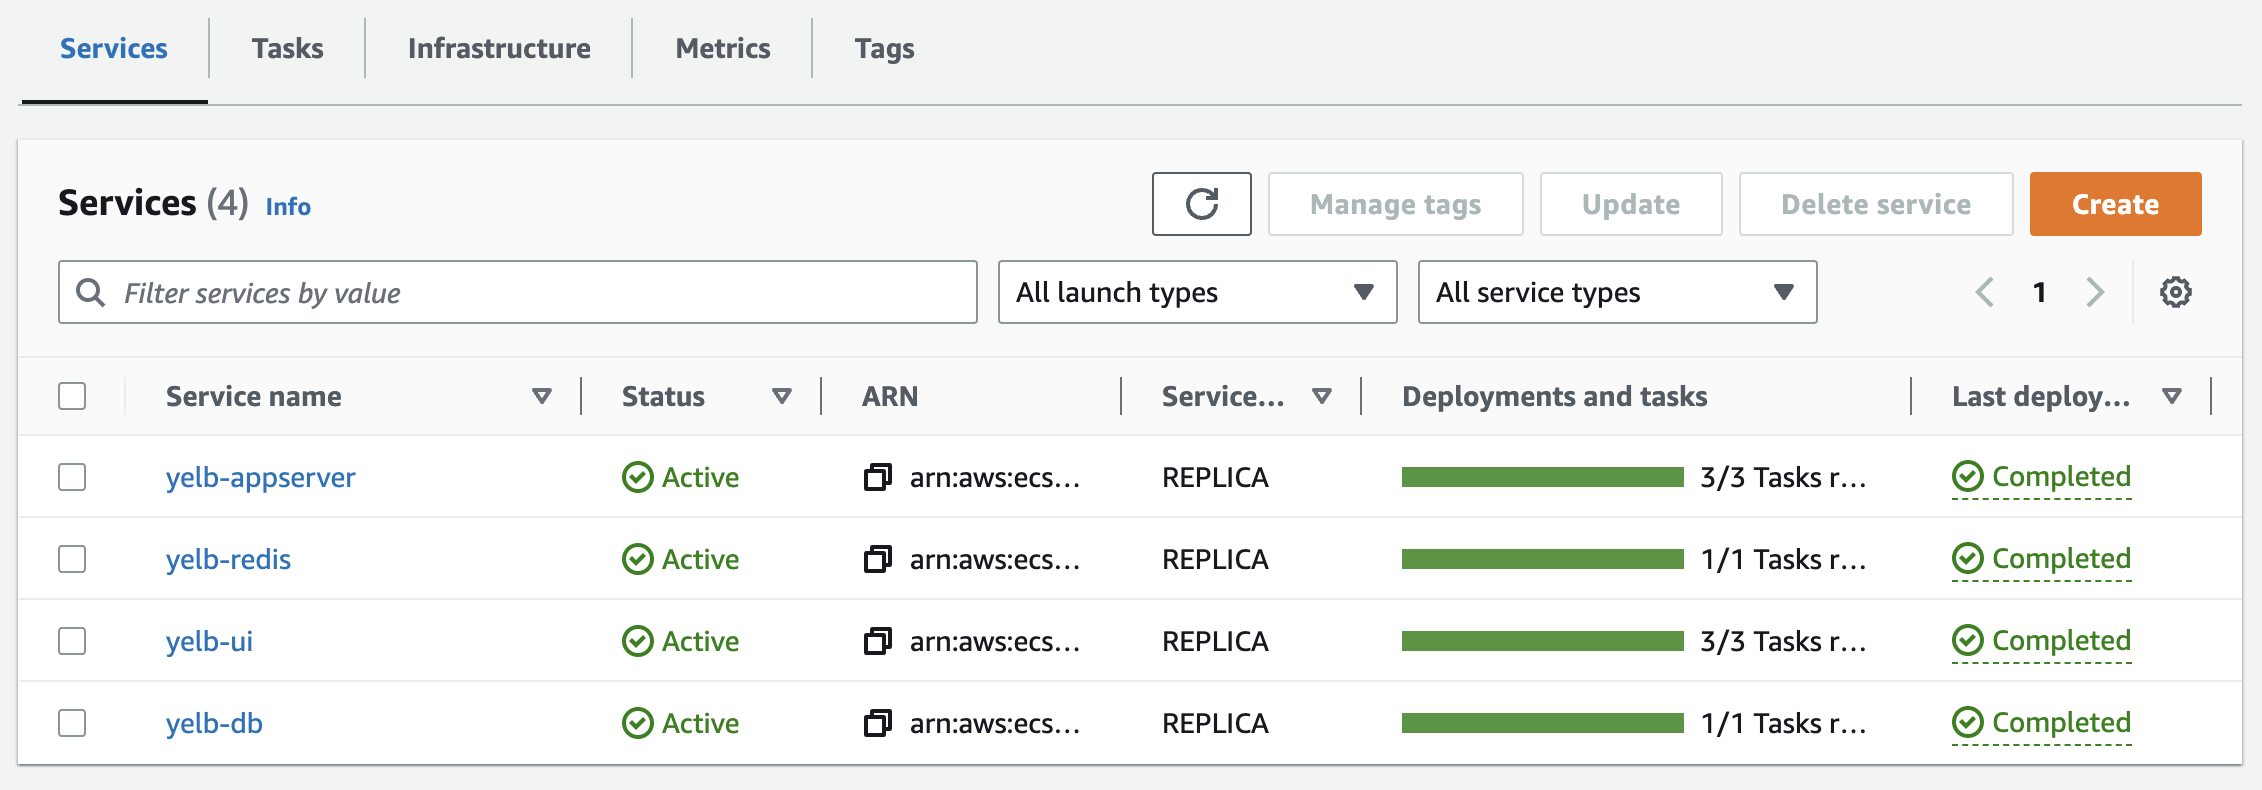This screenshot has width=2262, height=790.
Task: Open the yelb-db service link
Action: [x=214, y=723]
